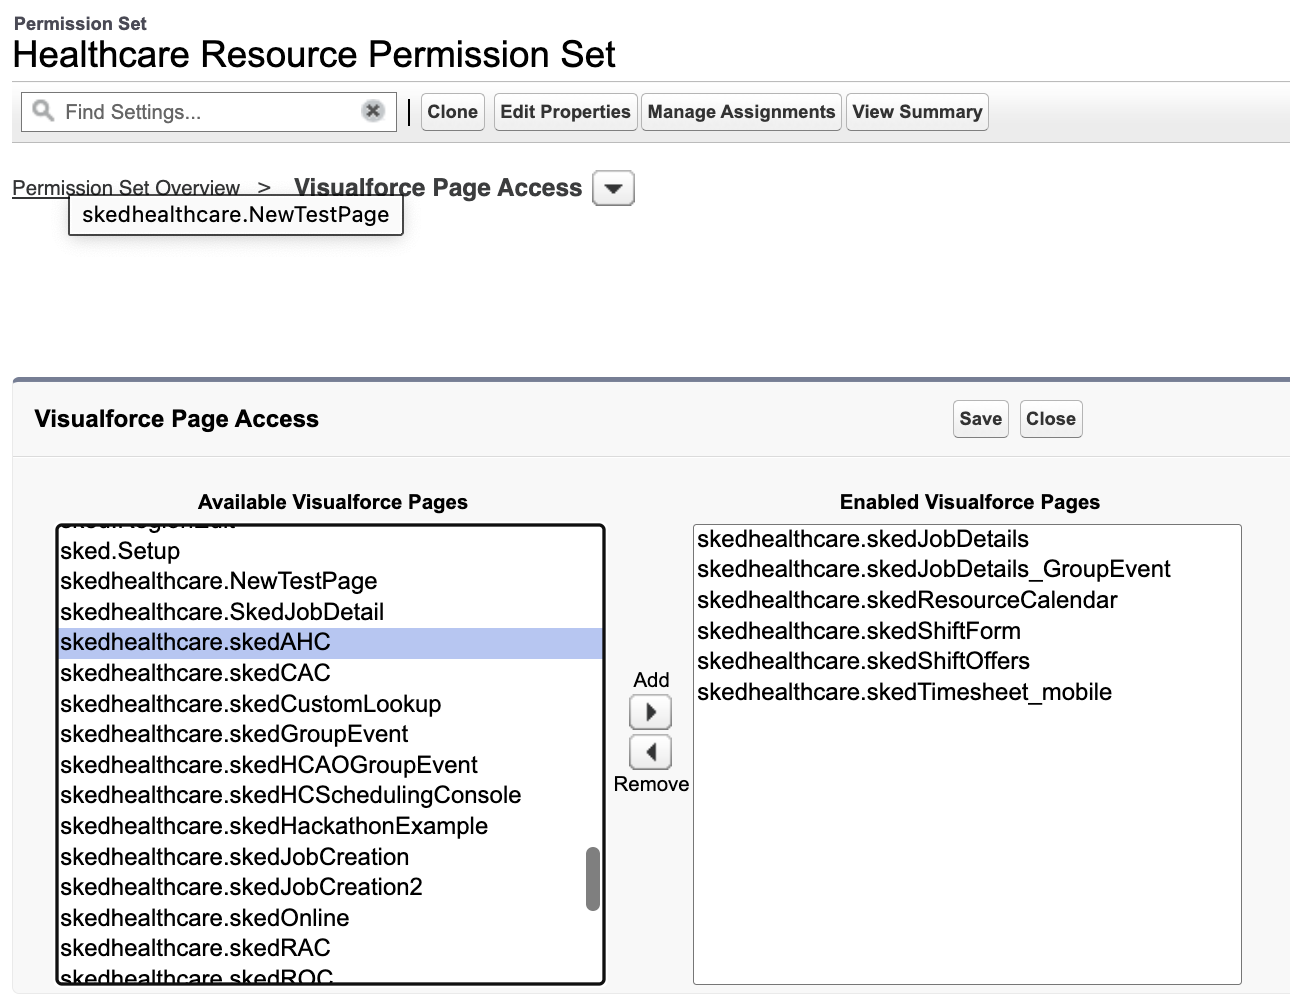Click the Add right-arrow button
The height and width of the screenshot is (1004, 1290).
[650, 712]
